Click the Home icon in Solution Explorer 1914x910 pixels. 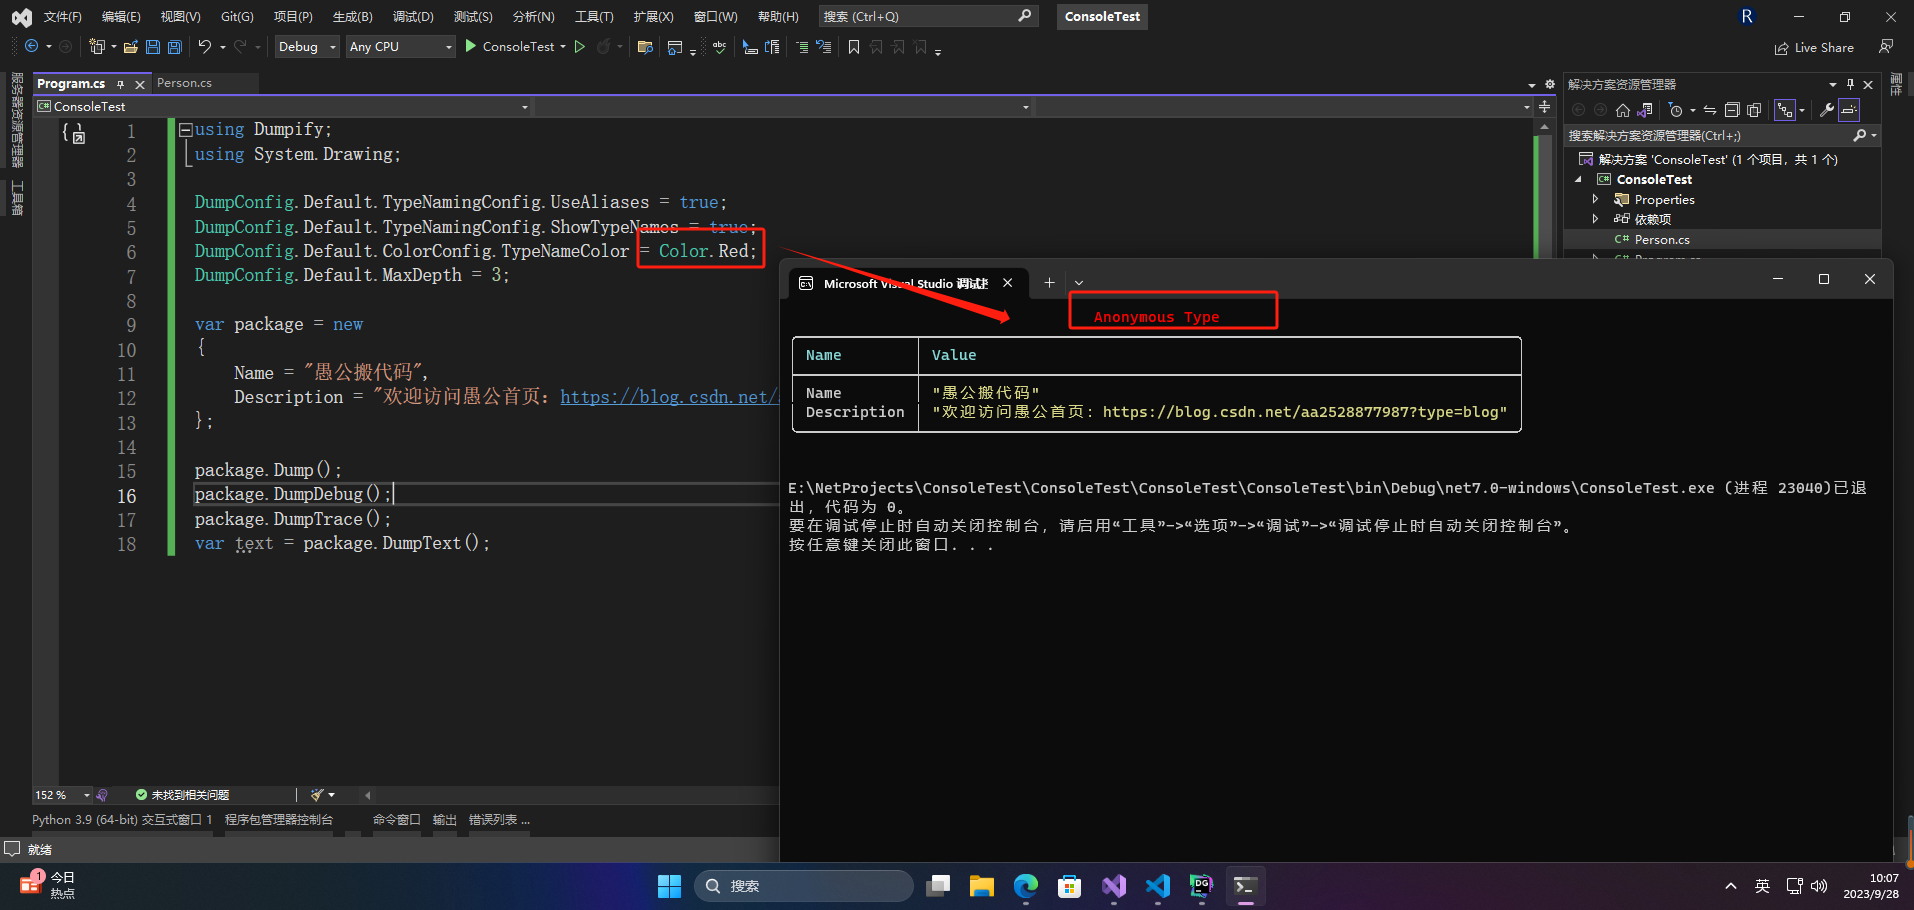click(1623, 110)
